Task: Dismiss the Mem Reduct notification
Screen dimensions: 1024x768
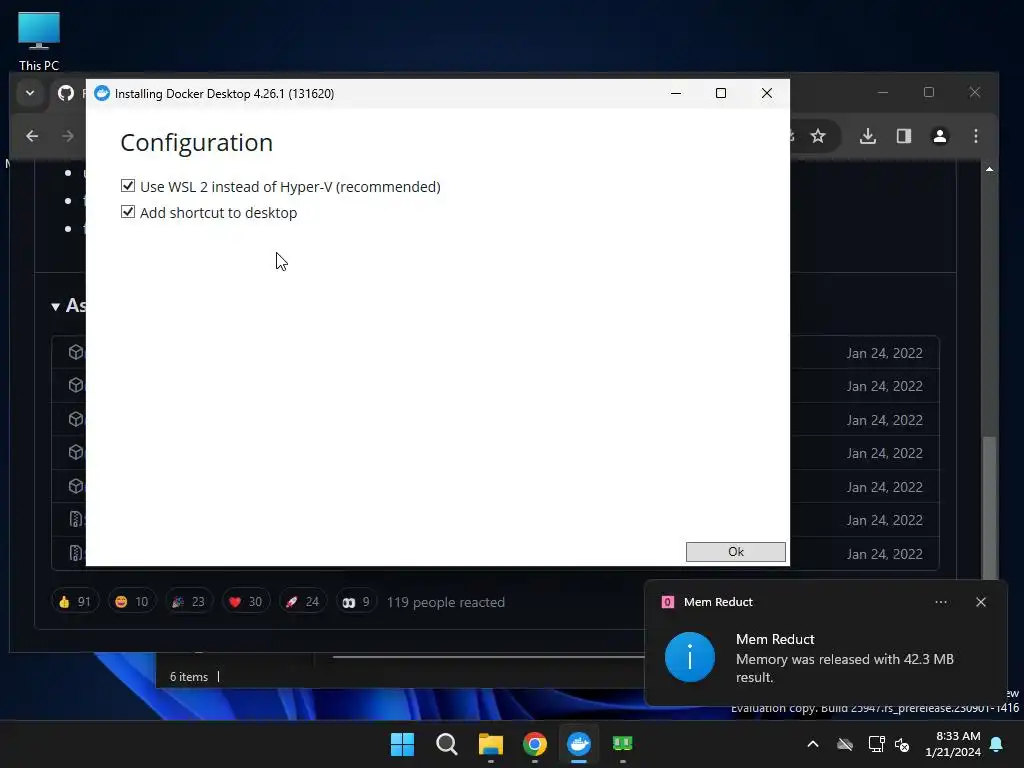Action: click(x=981, y=602)
